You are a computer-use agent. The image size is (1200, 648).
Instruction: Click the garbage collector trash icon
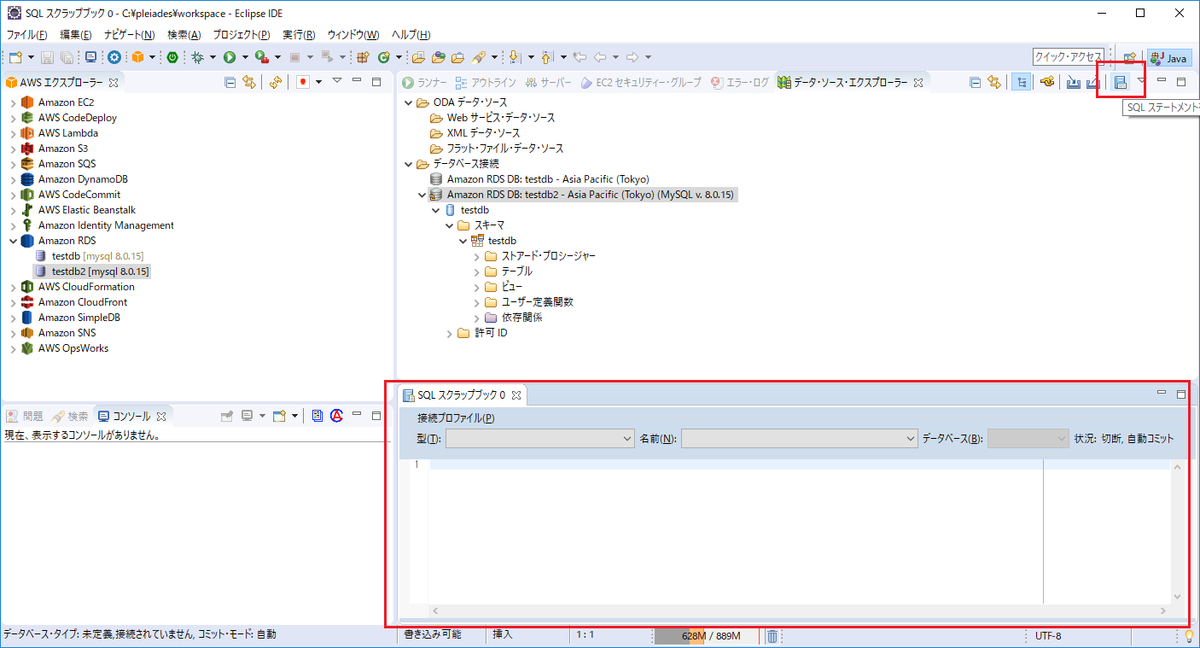[772, 636]
